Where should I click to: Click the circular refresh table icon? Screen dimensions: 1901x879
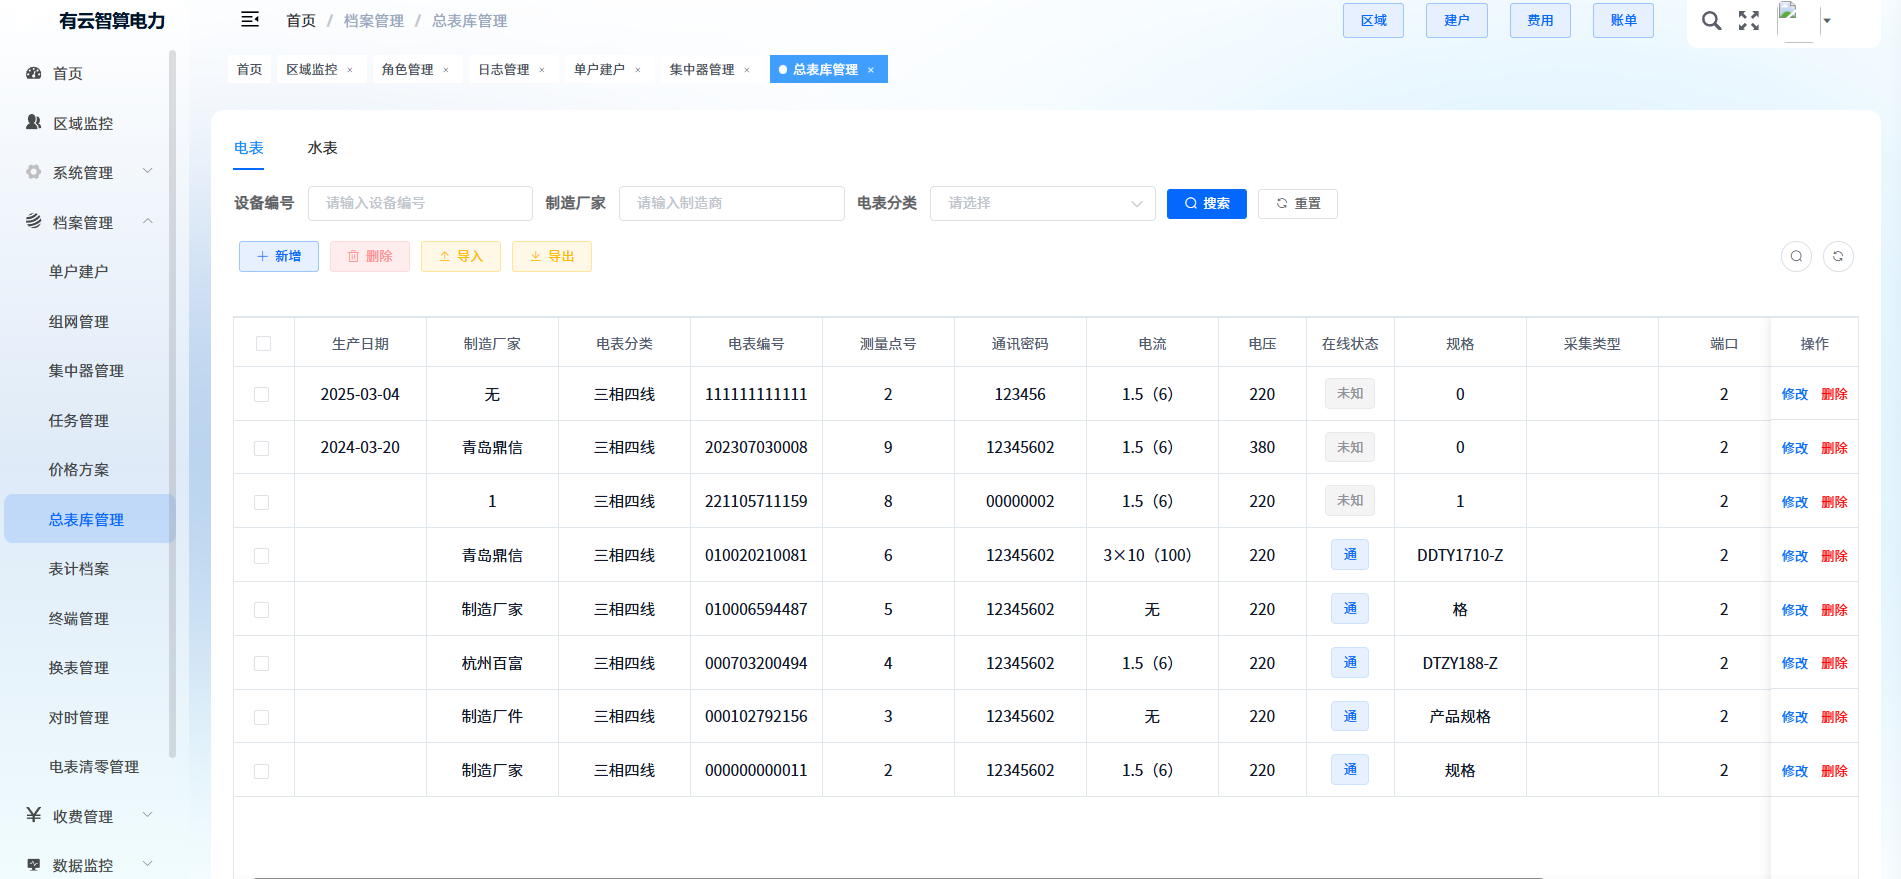click(x=1838, y=257)
